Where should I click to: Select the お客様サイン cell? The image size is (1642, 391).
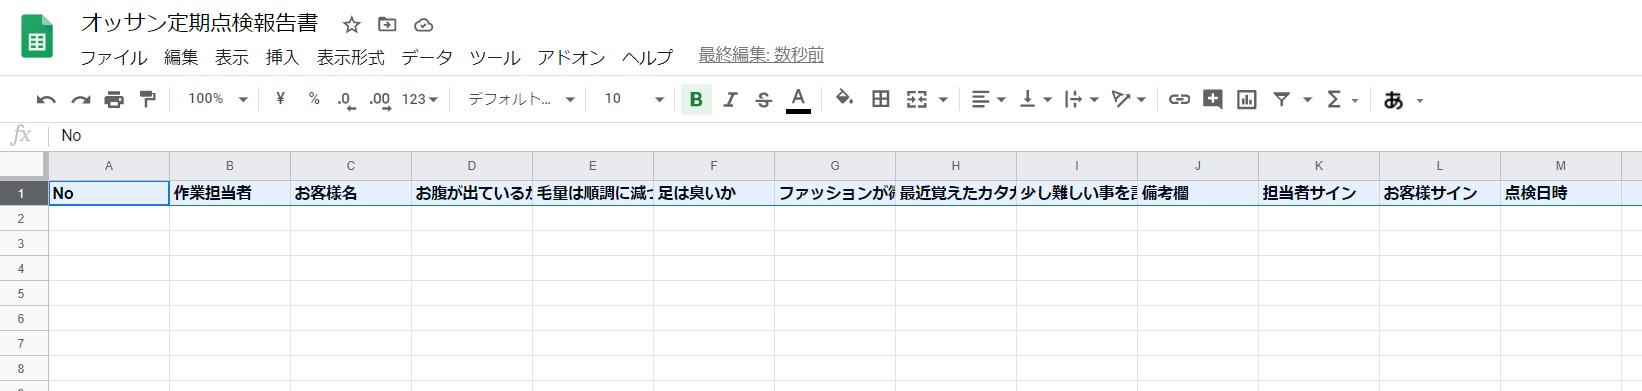(x=1440, y=193)
